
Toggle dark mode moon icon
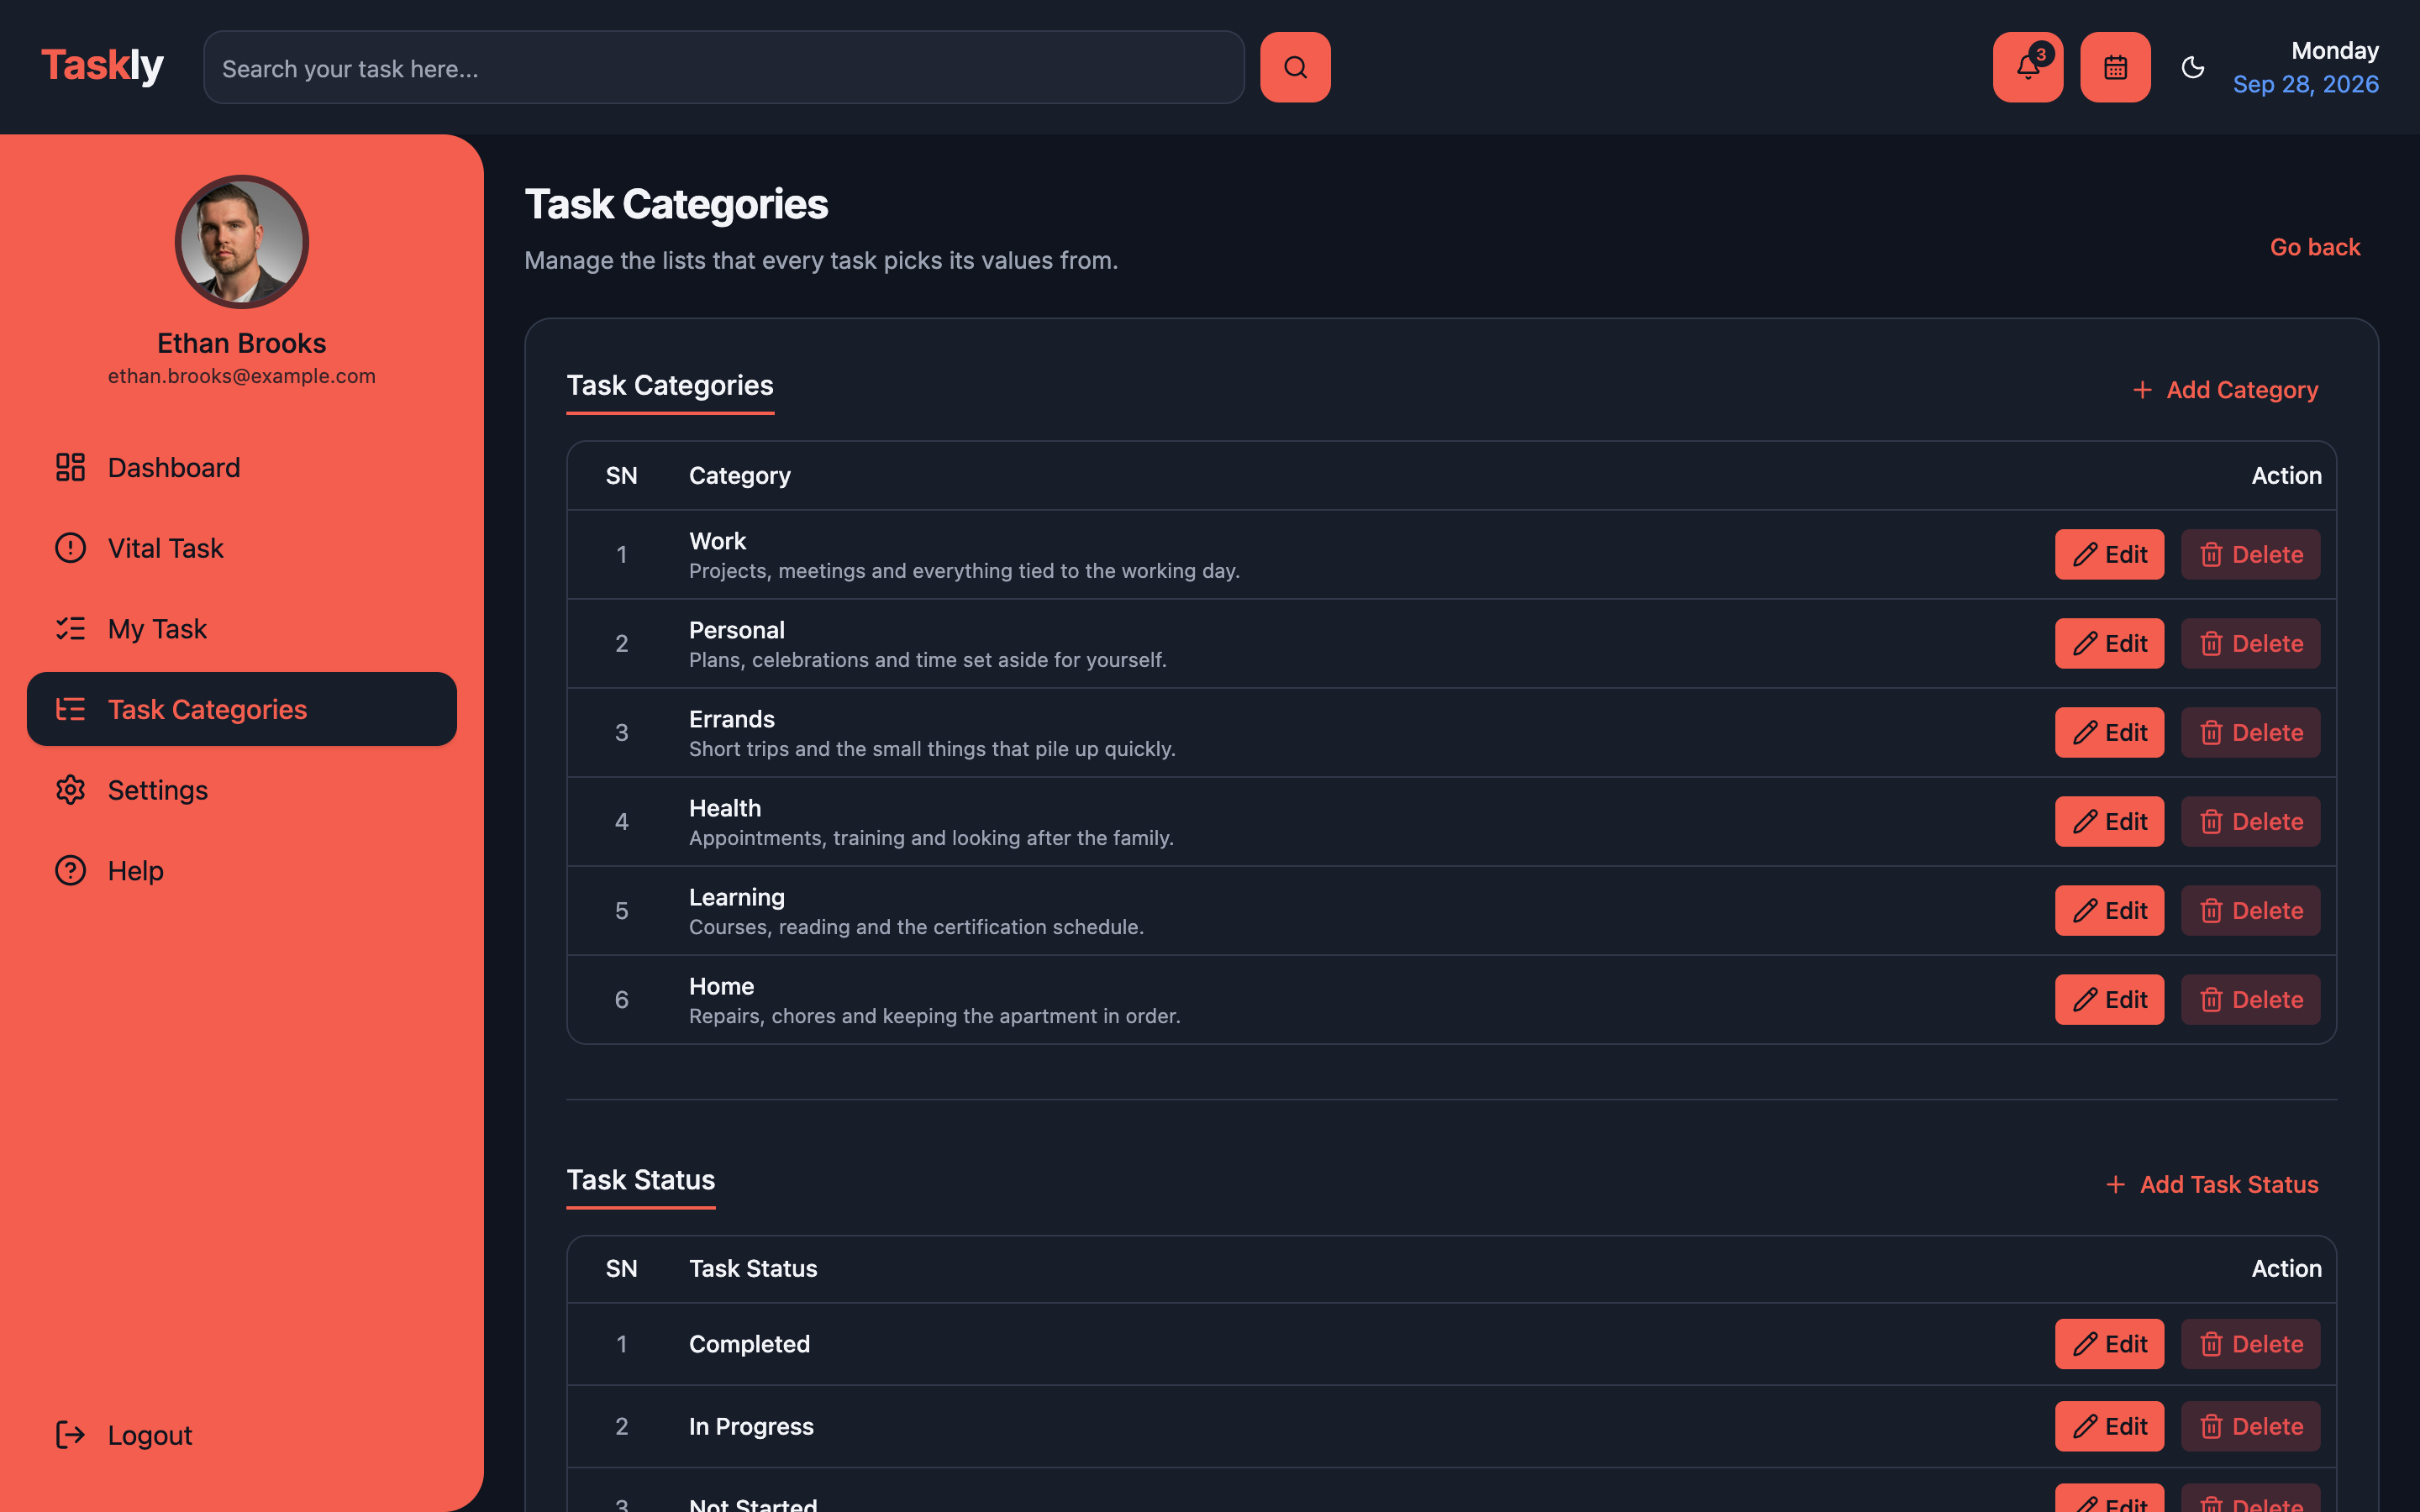(2192, 67)
